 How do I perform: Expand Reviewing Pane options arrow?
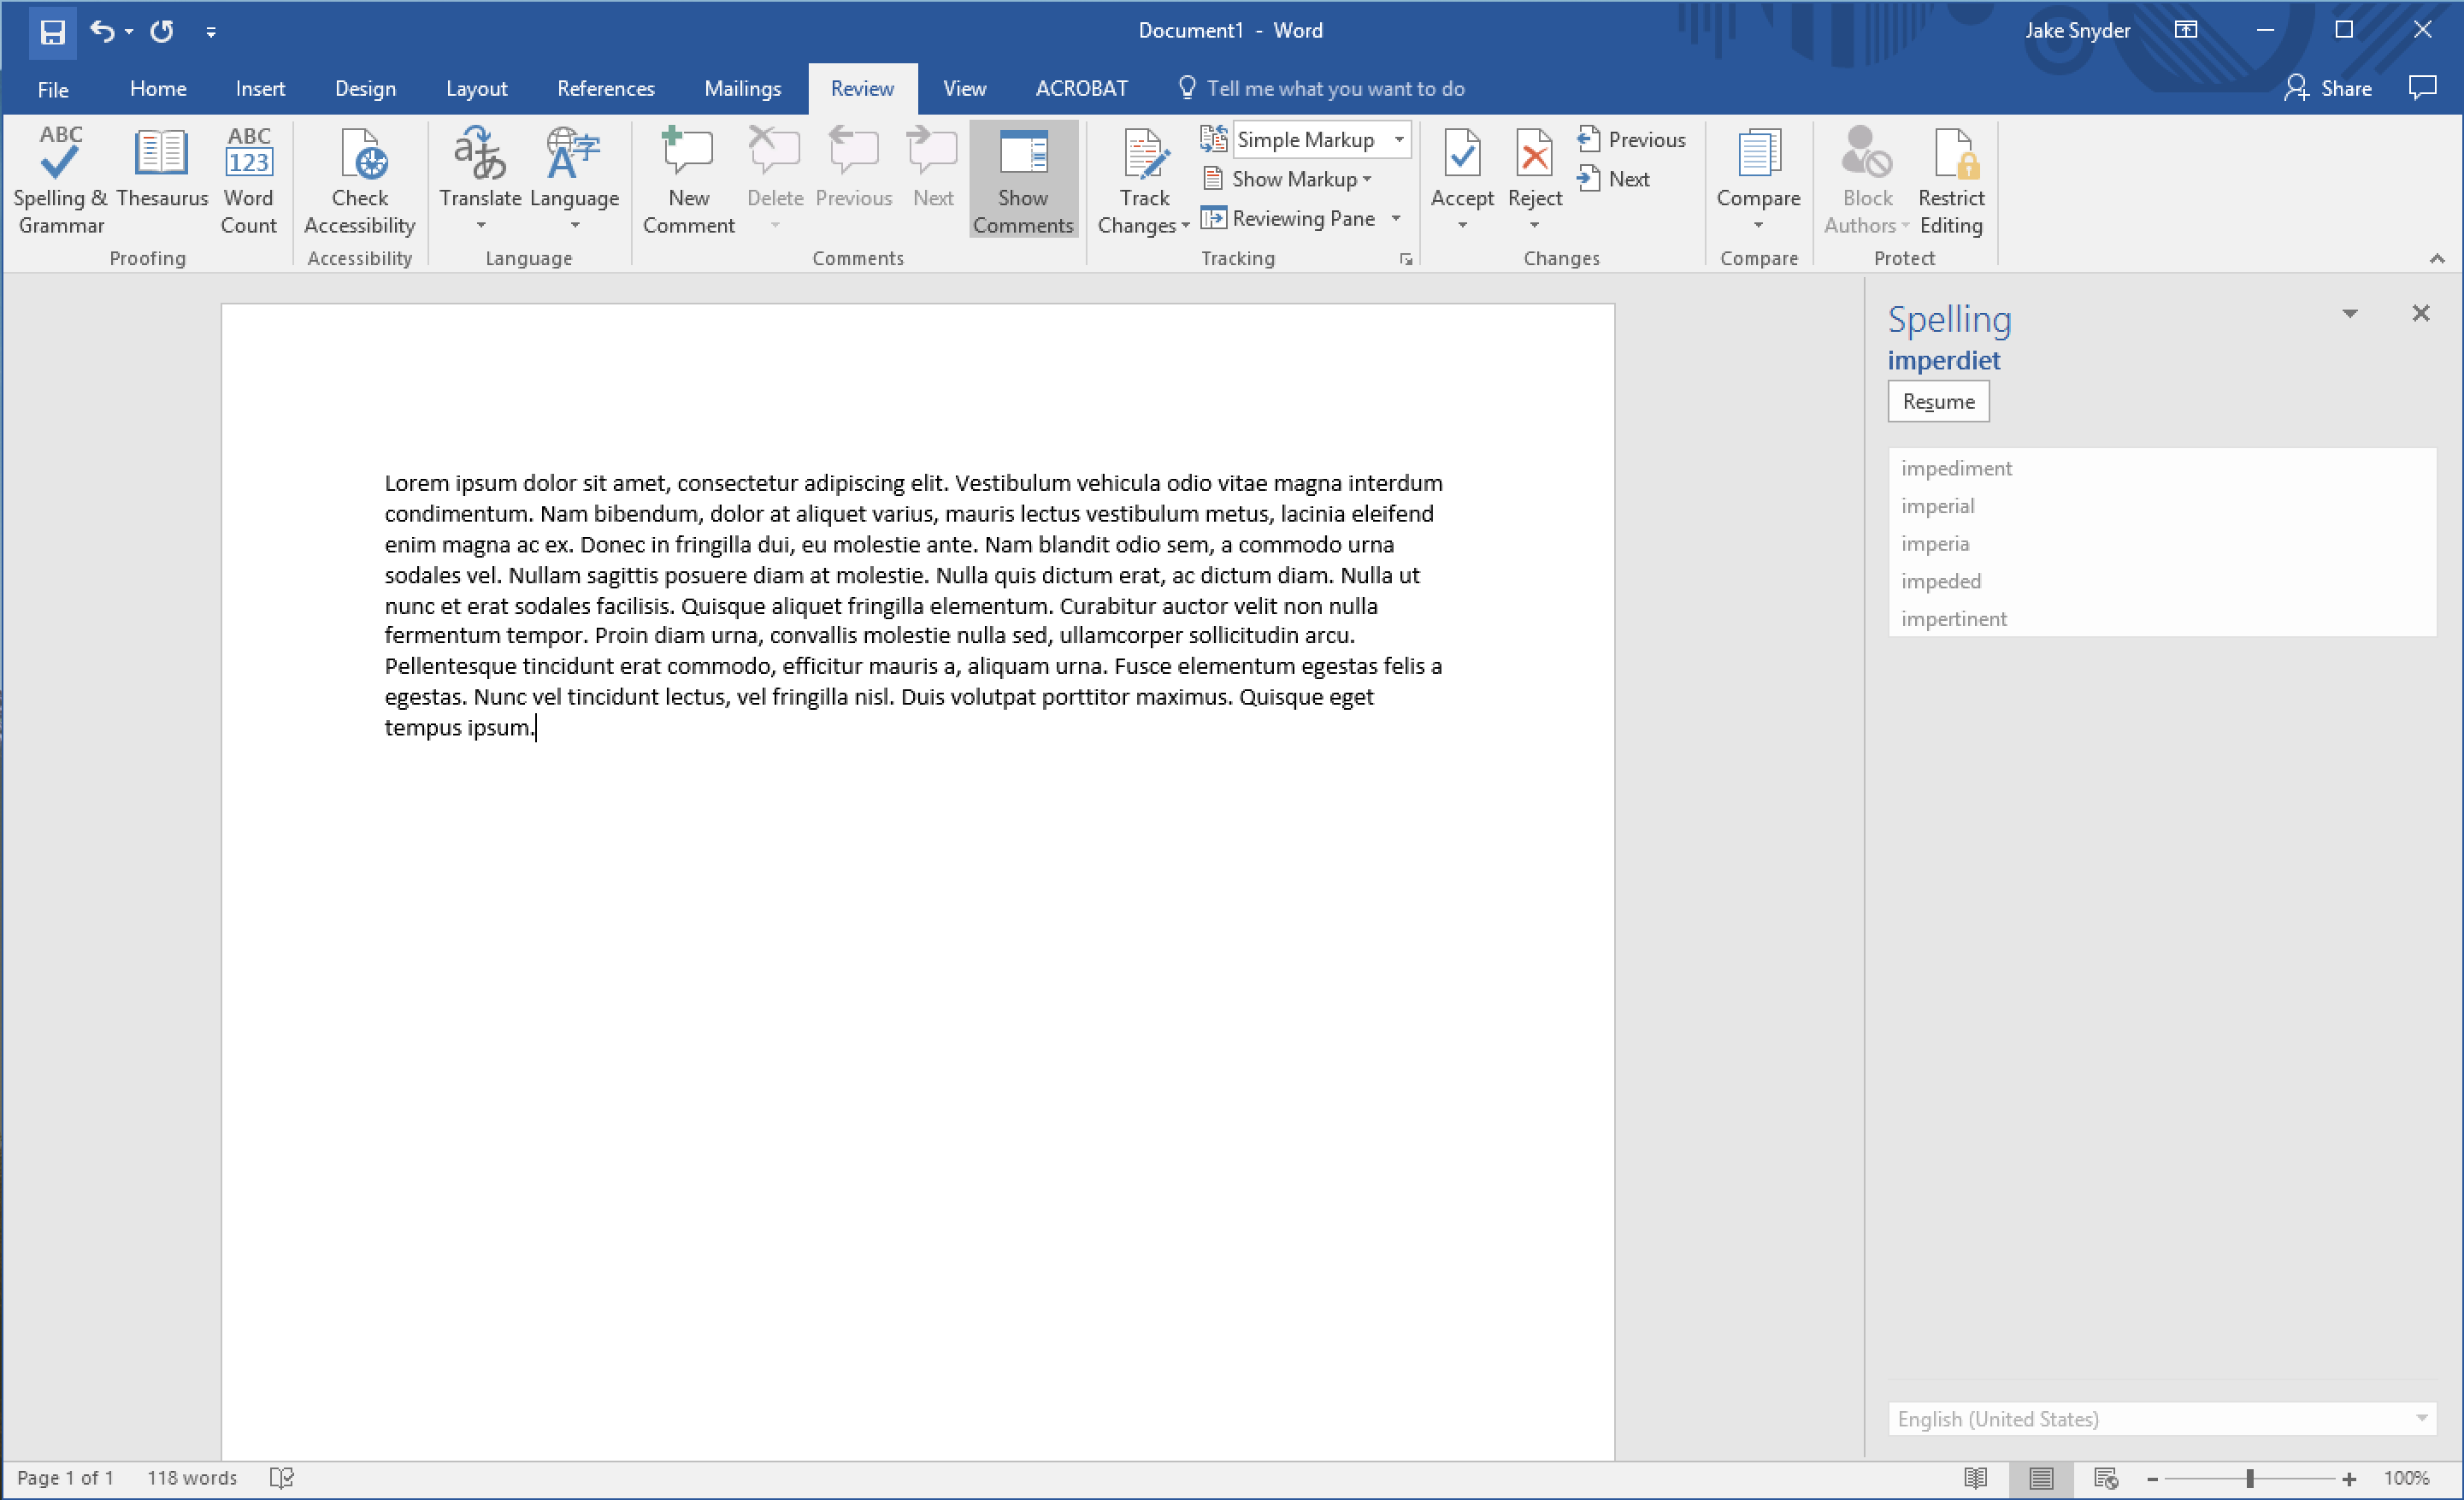pyautogui.click(x=1396, y=218)
